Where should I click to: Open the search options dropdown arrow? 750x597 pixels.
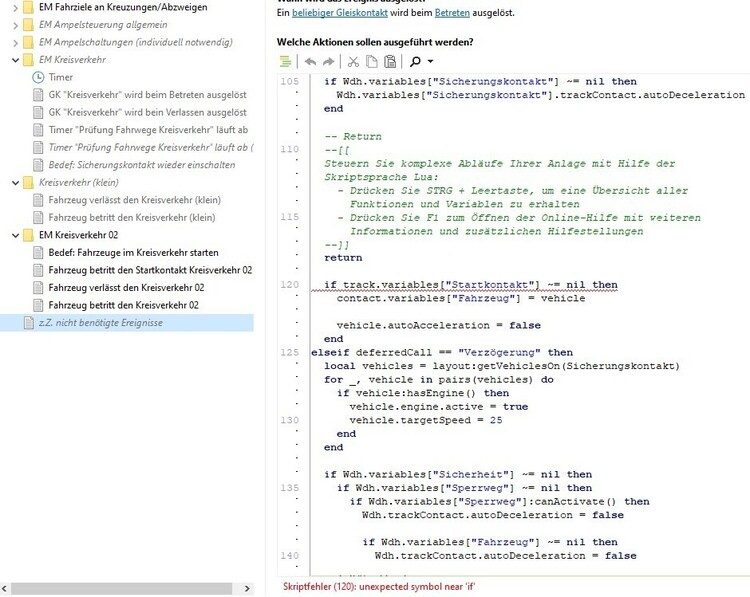pyautogui.click(x=430, y=62)
